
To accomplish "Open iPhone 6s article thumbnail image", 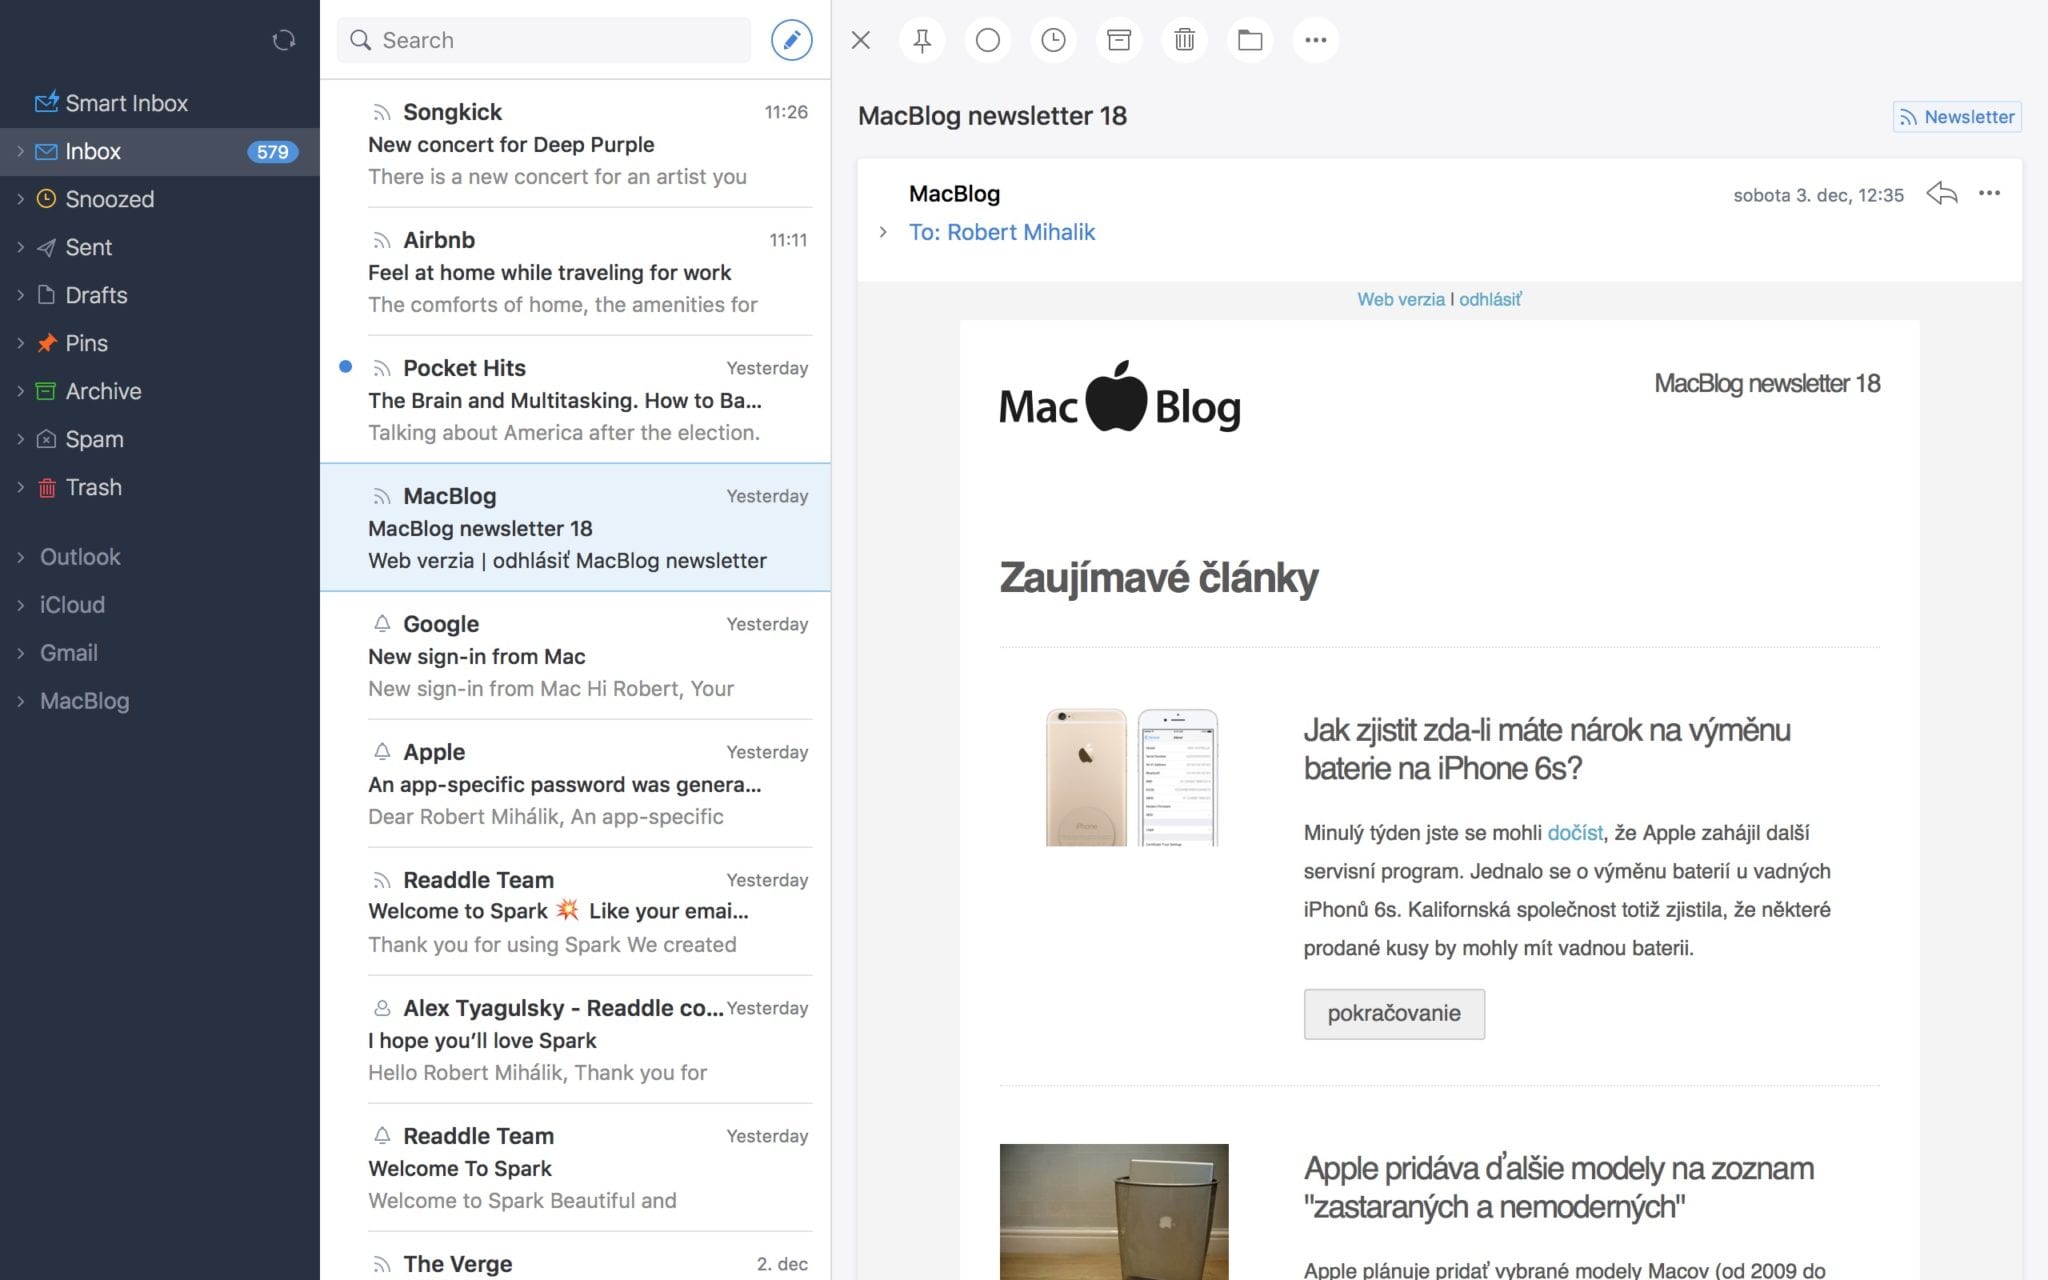I will coord(1132,777).
